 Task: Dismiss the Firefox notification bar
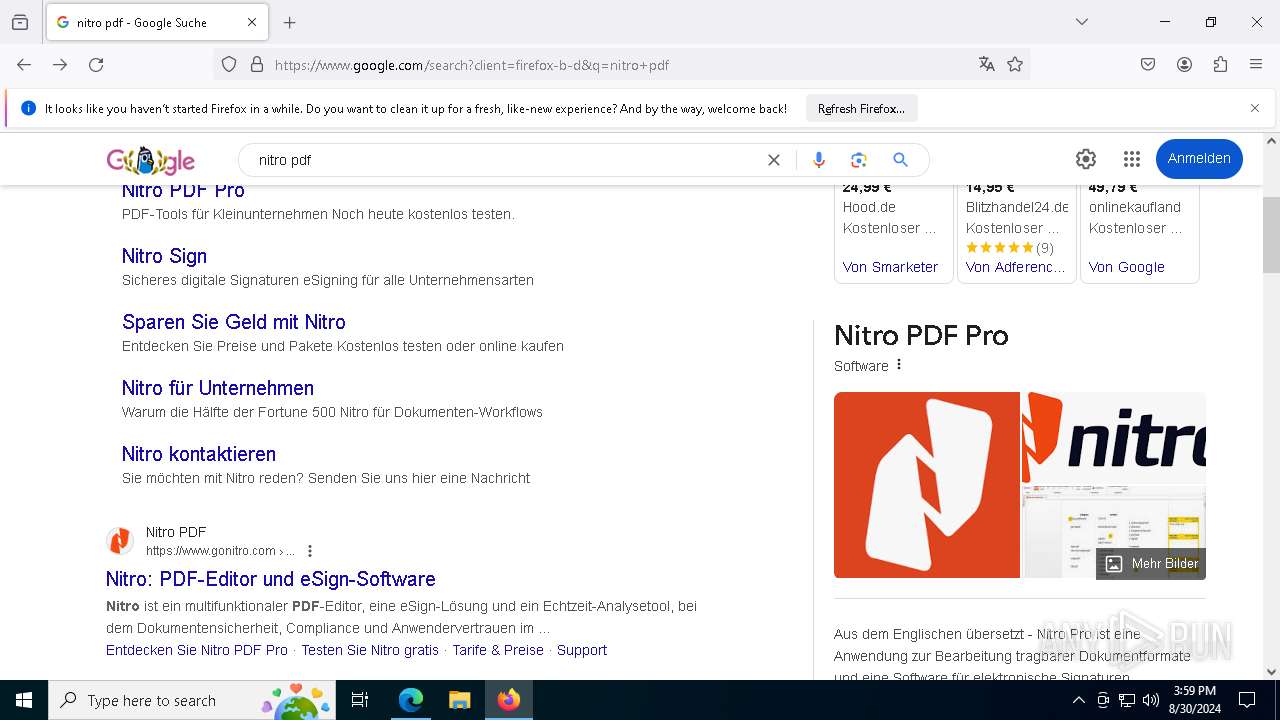tap(1255, 108)
